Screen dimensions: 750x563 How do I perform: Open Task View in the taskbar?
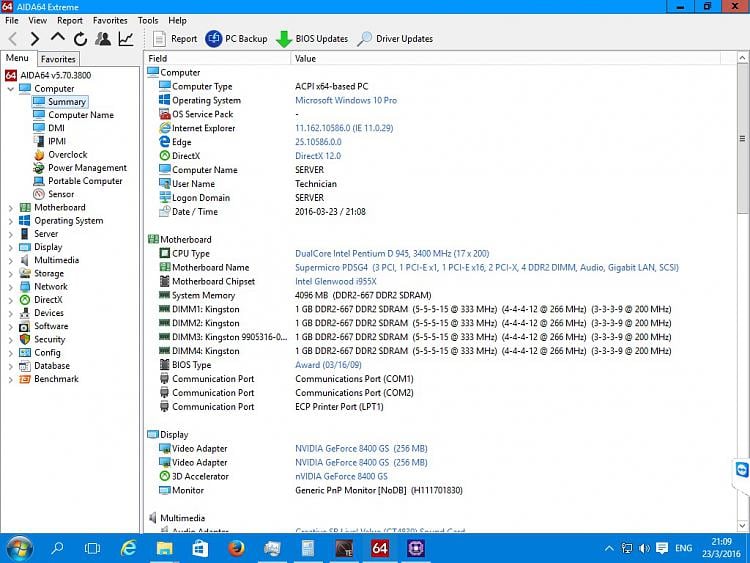92,548
